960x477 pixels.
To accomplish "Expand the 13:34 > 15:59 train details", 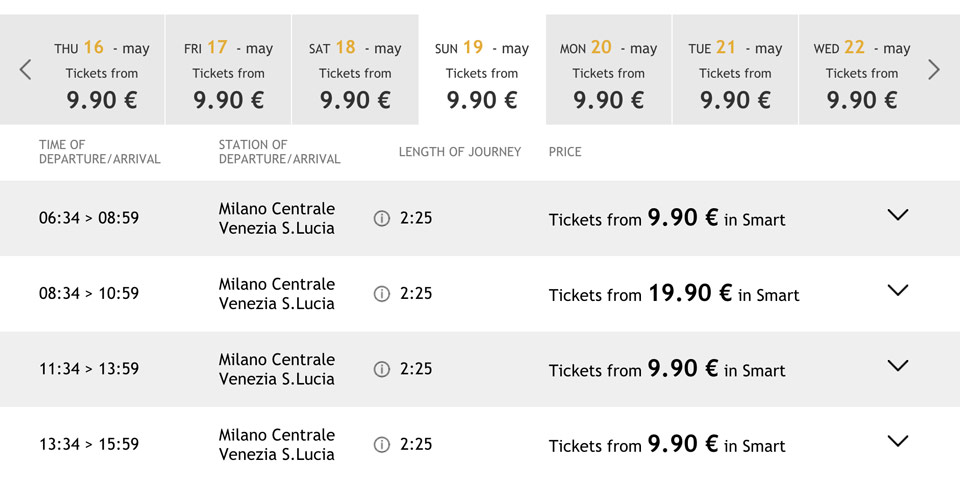I will pos(898,441).
